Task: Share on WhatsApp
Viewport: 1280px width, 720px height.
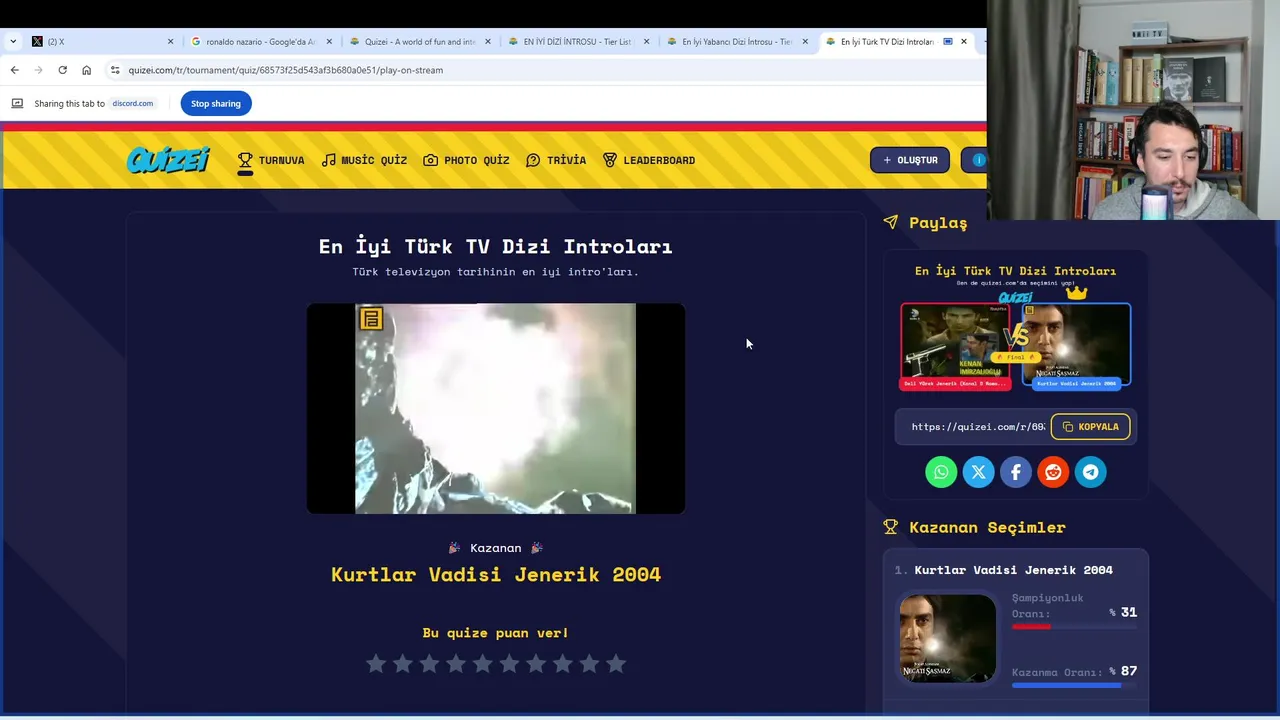Action: [x=941, y=472]
